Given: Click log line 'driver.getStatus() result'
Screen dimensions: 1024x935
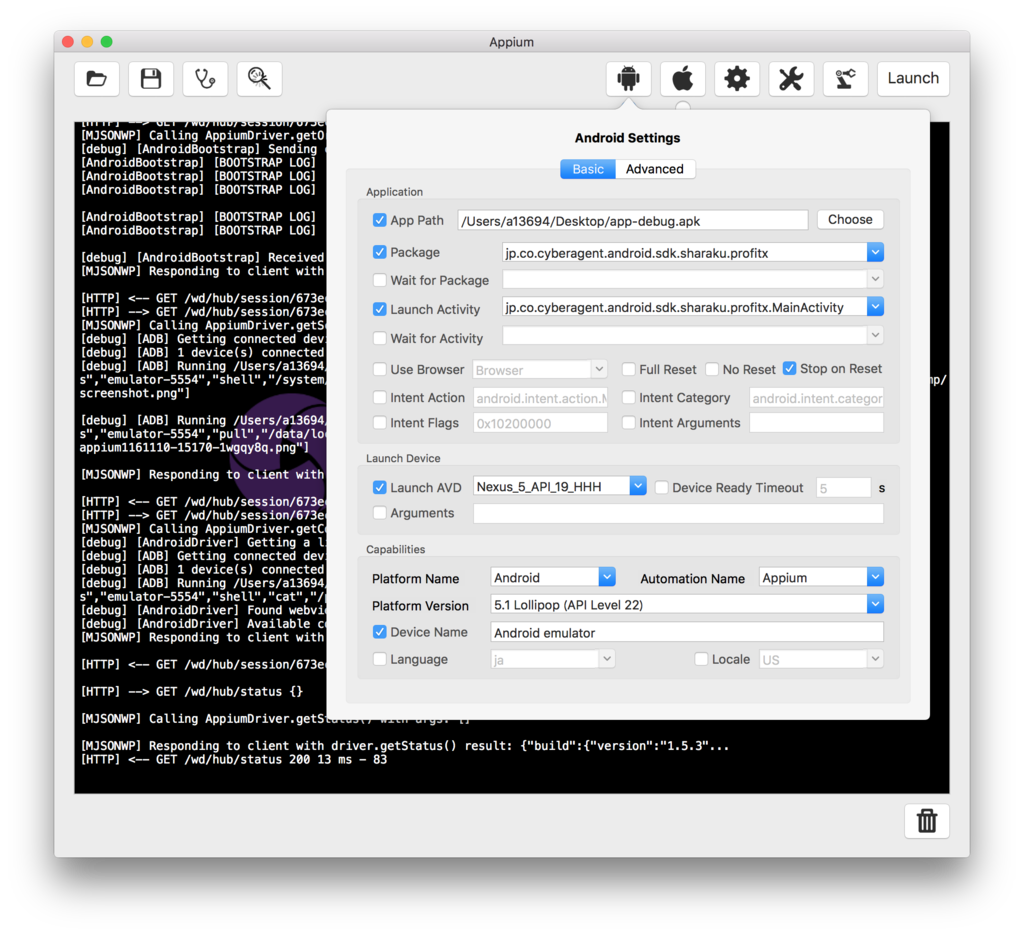Looking at the screenshot, I should [404, 746].
